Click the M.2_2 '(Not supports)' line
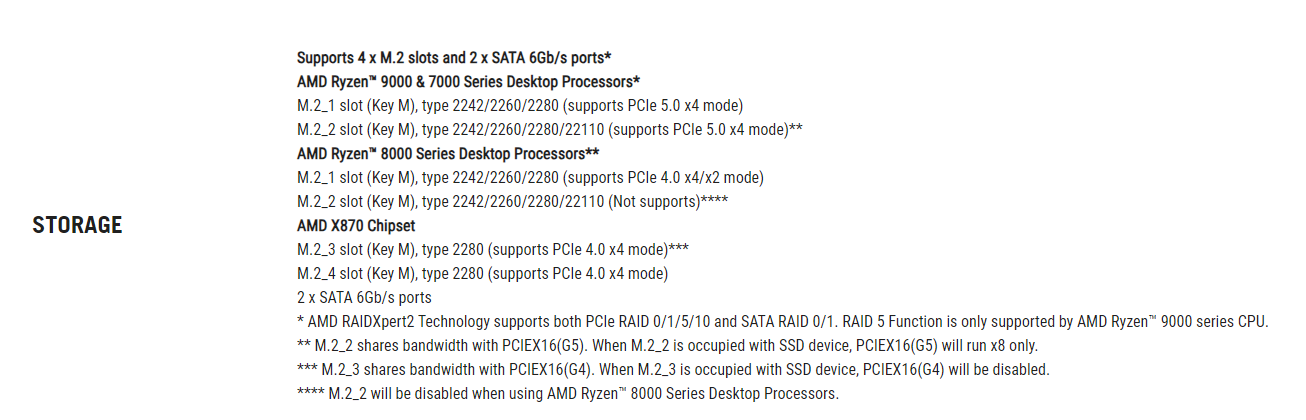Screen dimensions: 1306x420 pyautogui.click(x=512, y=201)
